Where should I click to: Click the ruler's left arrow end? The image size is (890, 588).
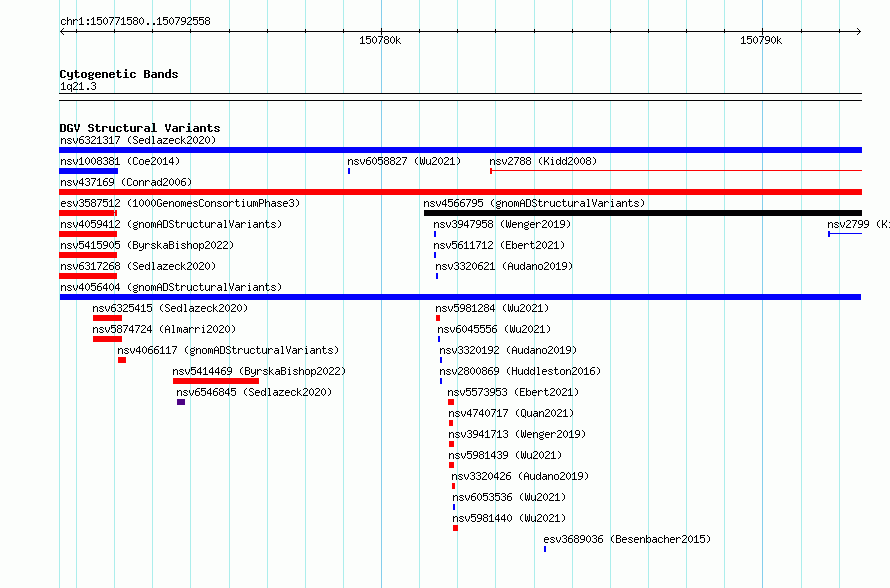tap(62, 31)
